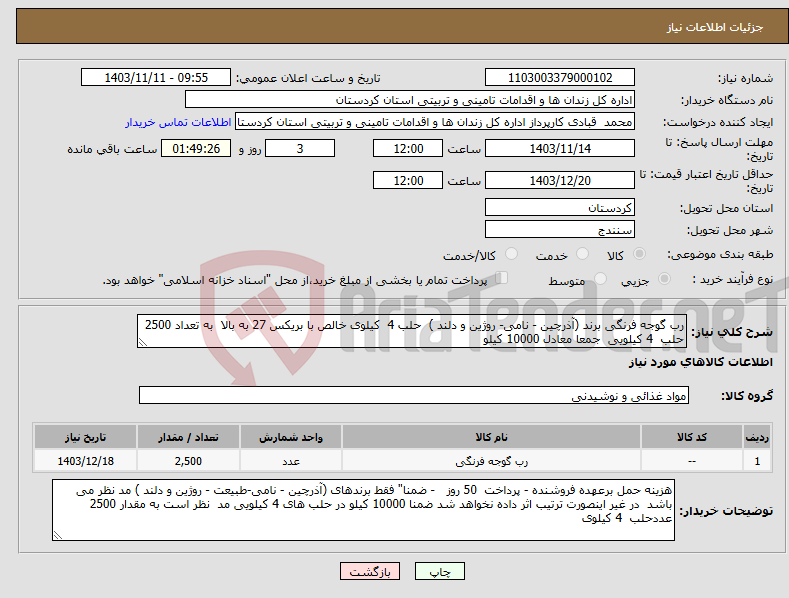
Task: Click the buyer organization name field
Action: (410, 100)
